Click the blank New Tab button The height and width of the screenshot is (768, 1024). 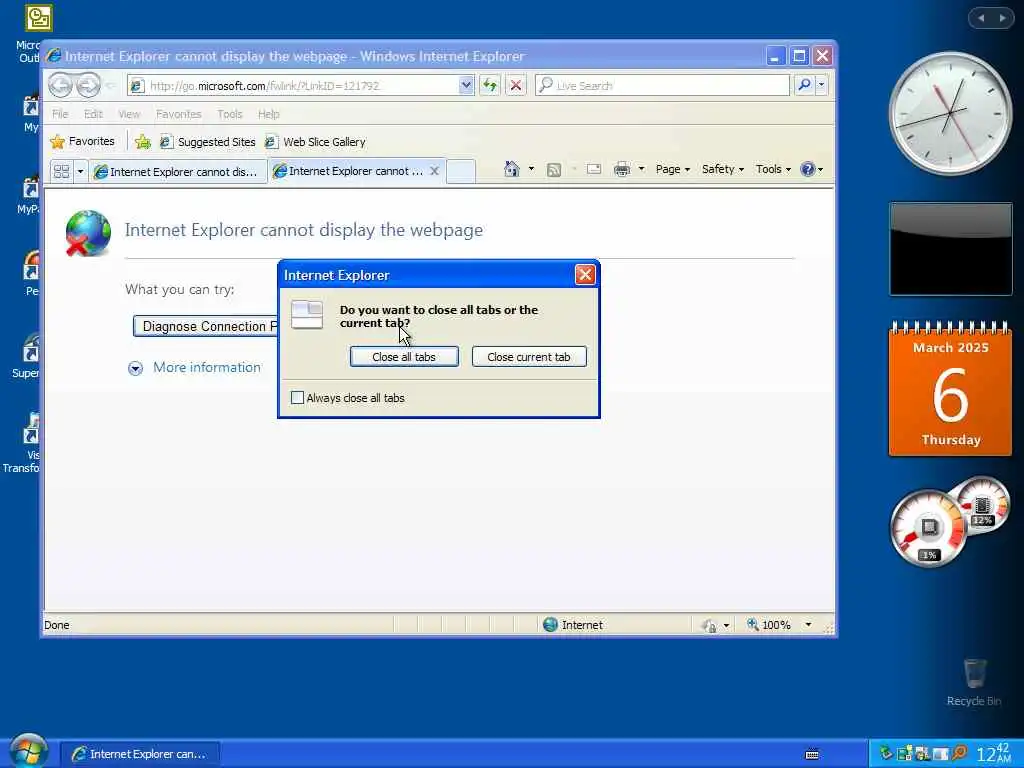point(461,172)
